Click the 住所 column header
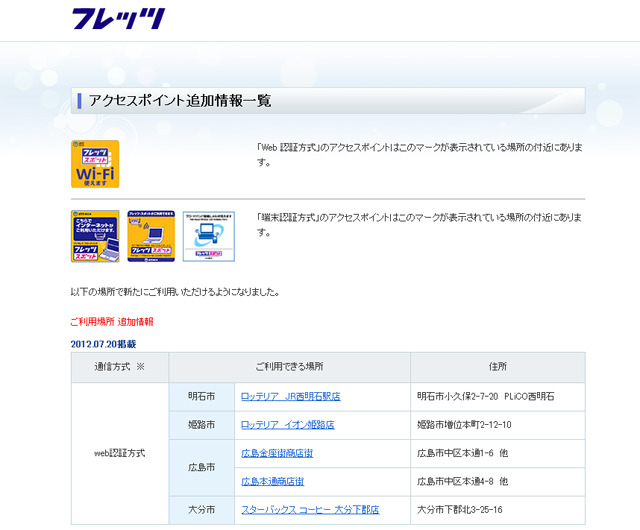640x530 pixels. [x=498, y=367]
